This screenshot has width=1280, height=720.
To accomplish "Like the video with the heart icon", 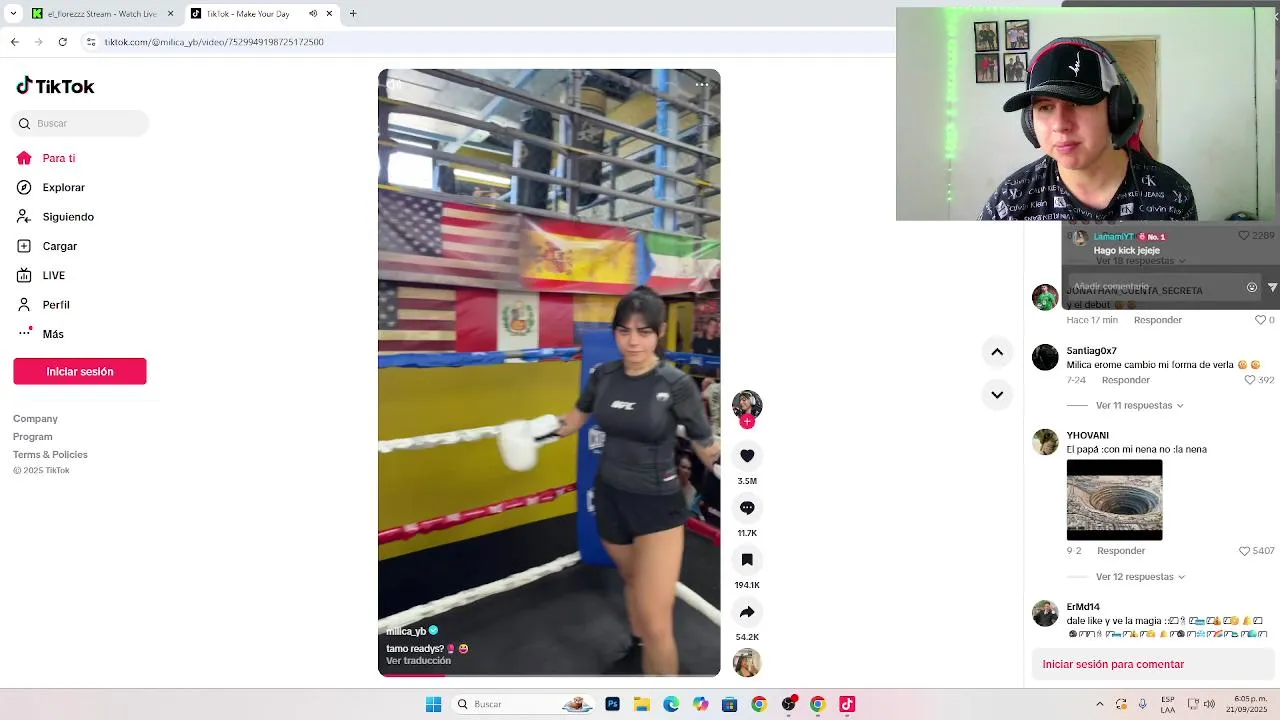I will click(747, 456).
